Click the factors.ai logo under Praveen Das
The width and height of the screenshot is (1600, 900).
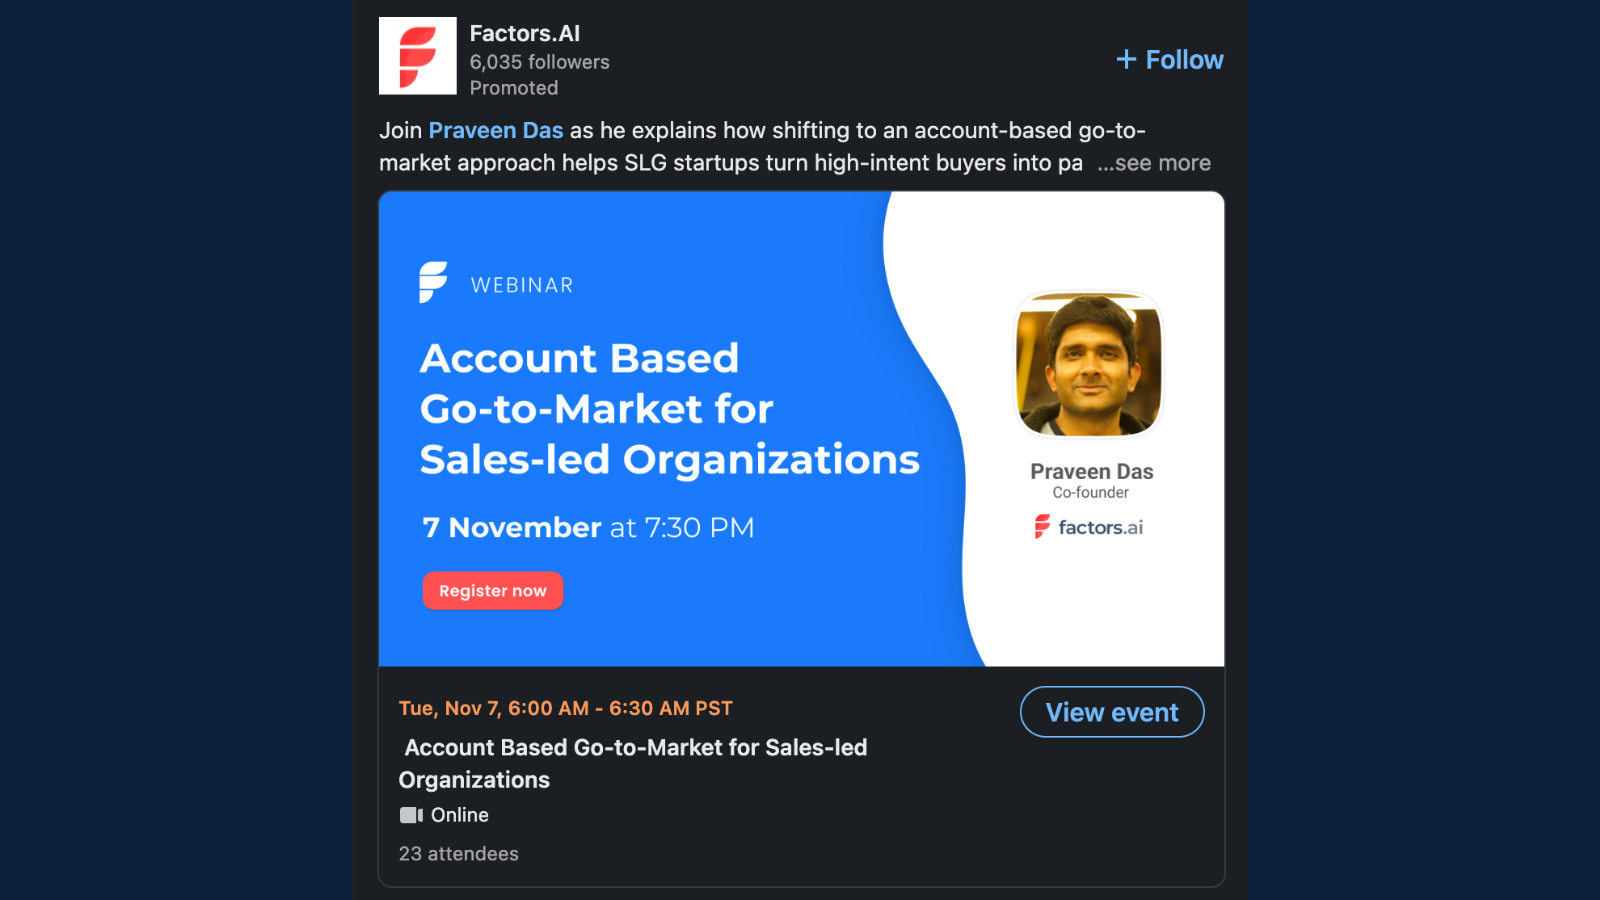point(1088,526)
